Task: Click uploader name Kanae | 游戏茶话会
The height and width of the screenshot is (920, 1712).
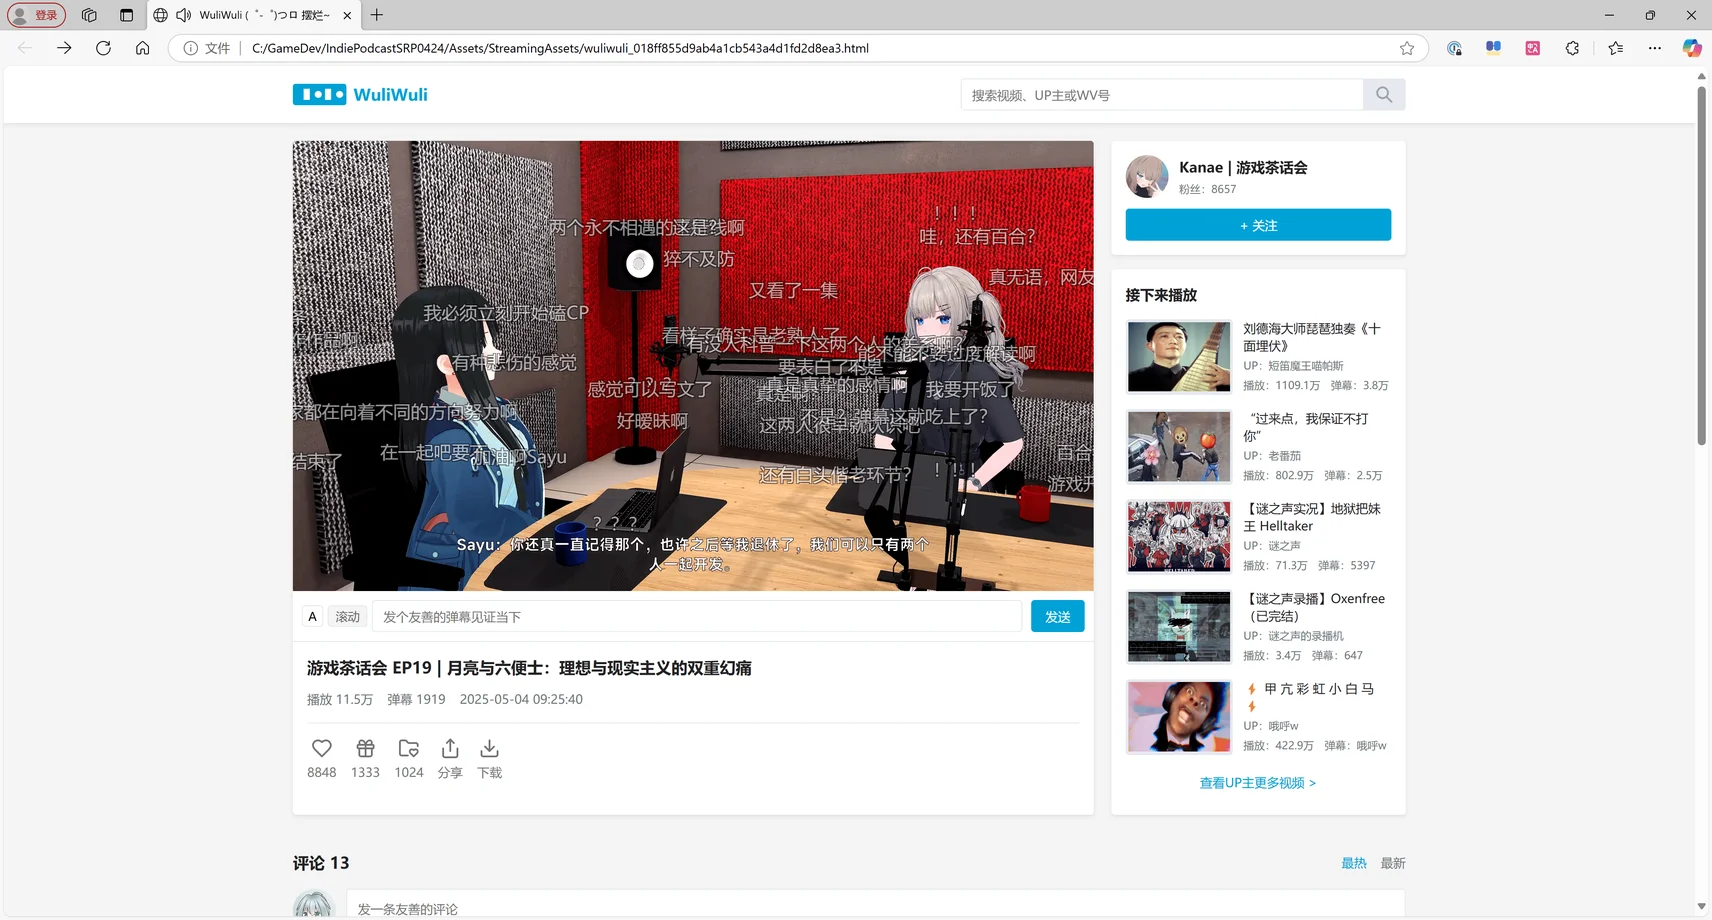Action: click(x=1243, y=167)
